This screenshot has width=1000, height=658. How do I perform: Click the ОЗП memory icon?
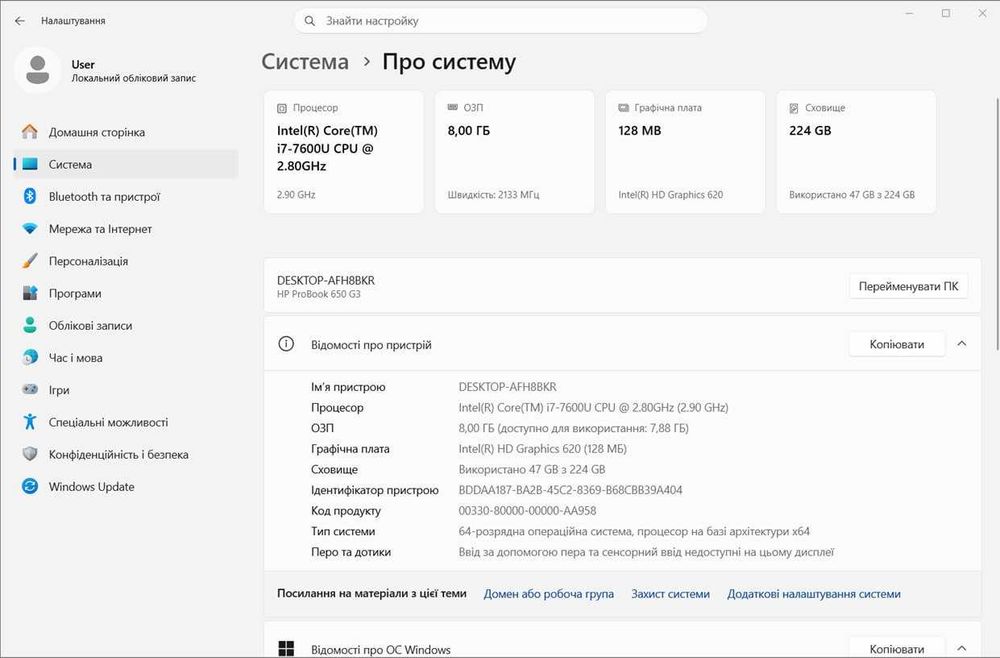pyautogui.click(x=453, y=108)
